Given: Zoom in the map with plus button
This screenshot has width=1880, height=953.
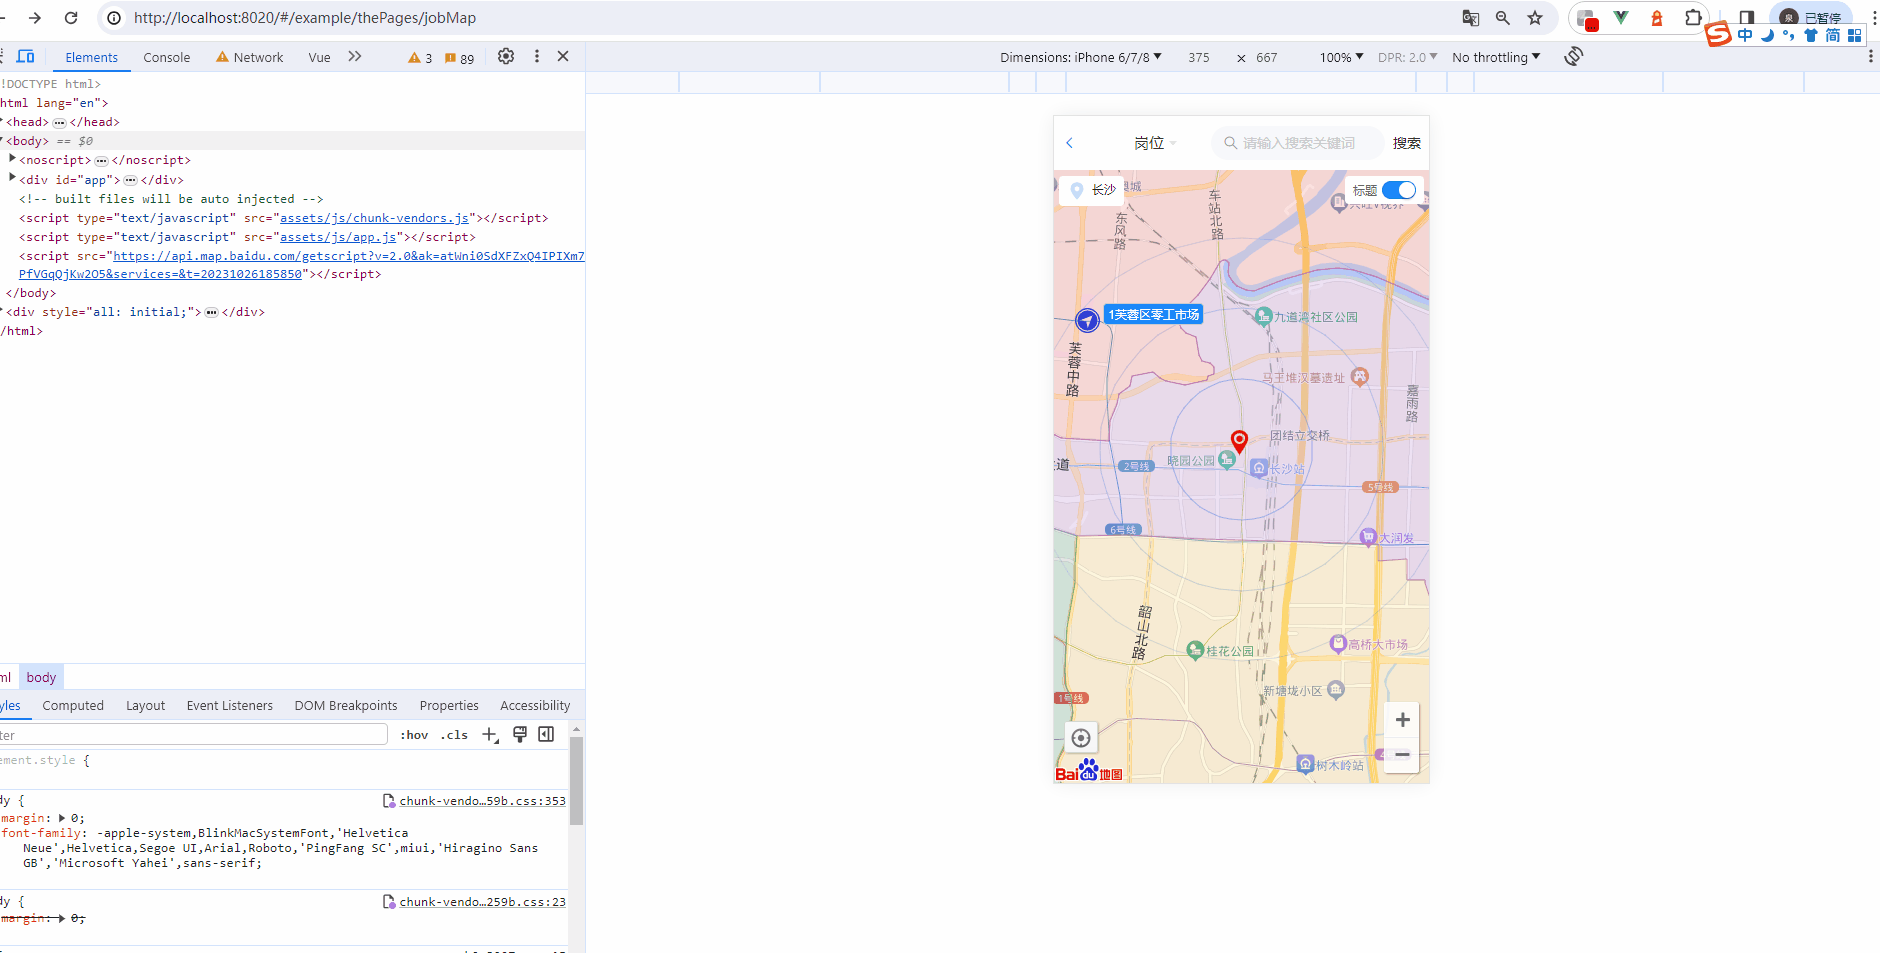Looking at the screenshot, I should pos(1402,720).
